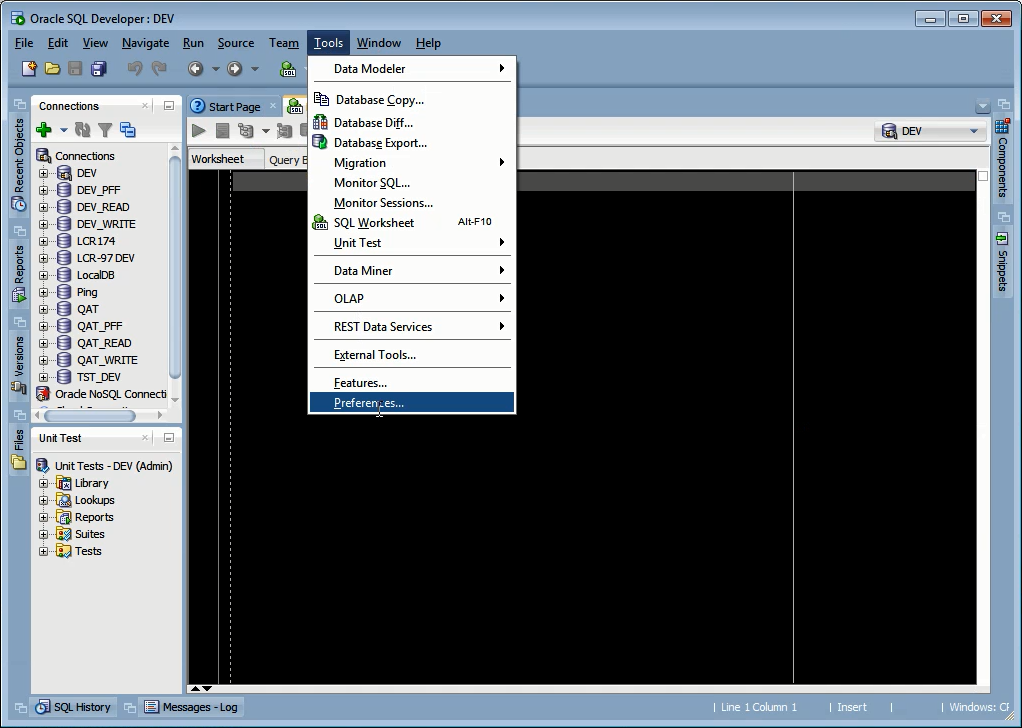Click the Database Diff menu item
Viewport: 1022px width, 728px height.
point(412,123)
